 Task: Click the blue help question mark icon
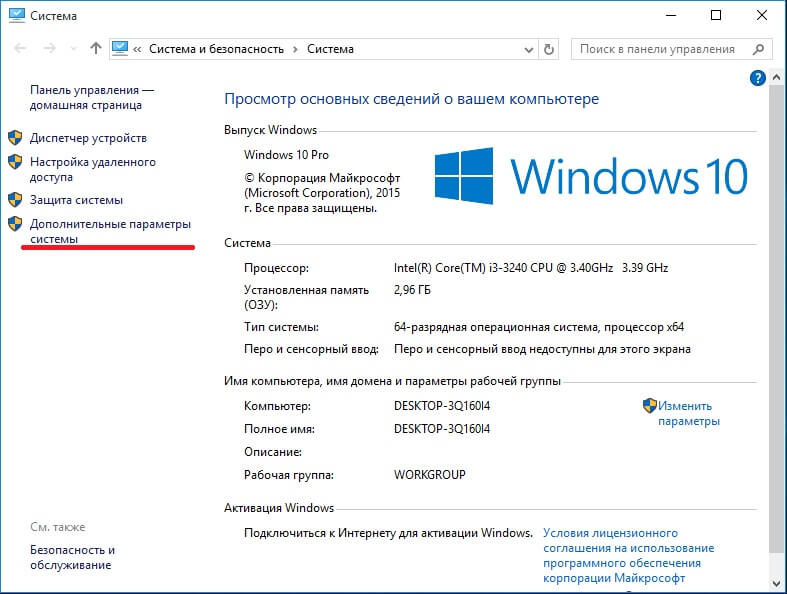[757, 78]
